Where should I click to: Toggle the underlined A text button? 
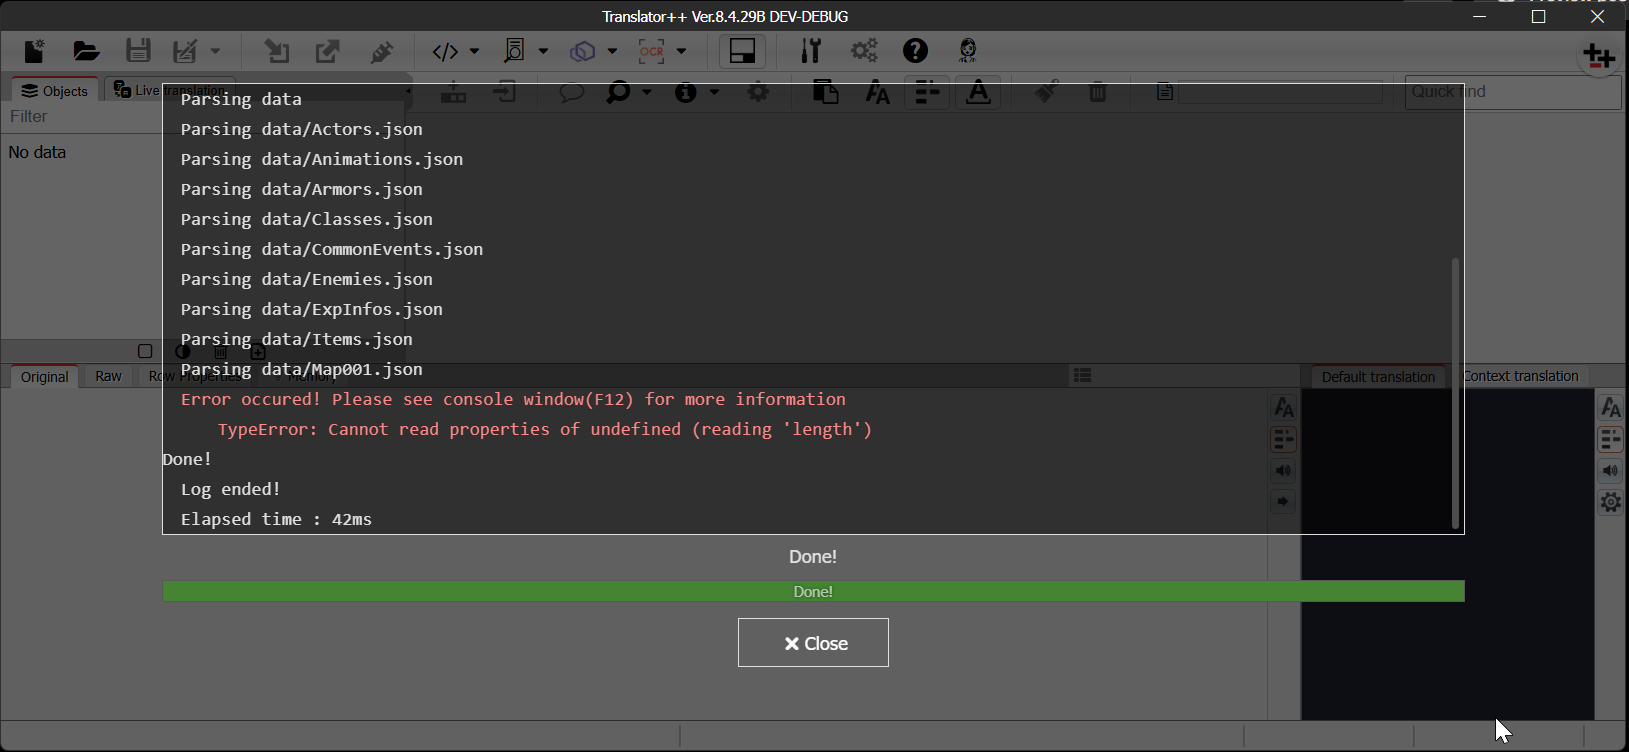click(978, 93)
